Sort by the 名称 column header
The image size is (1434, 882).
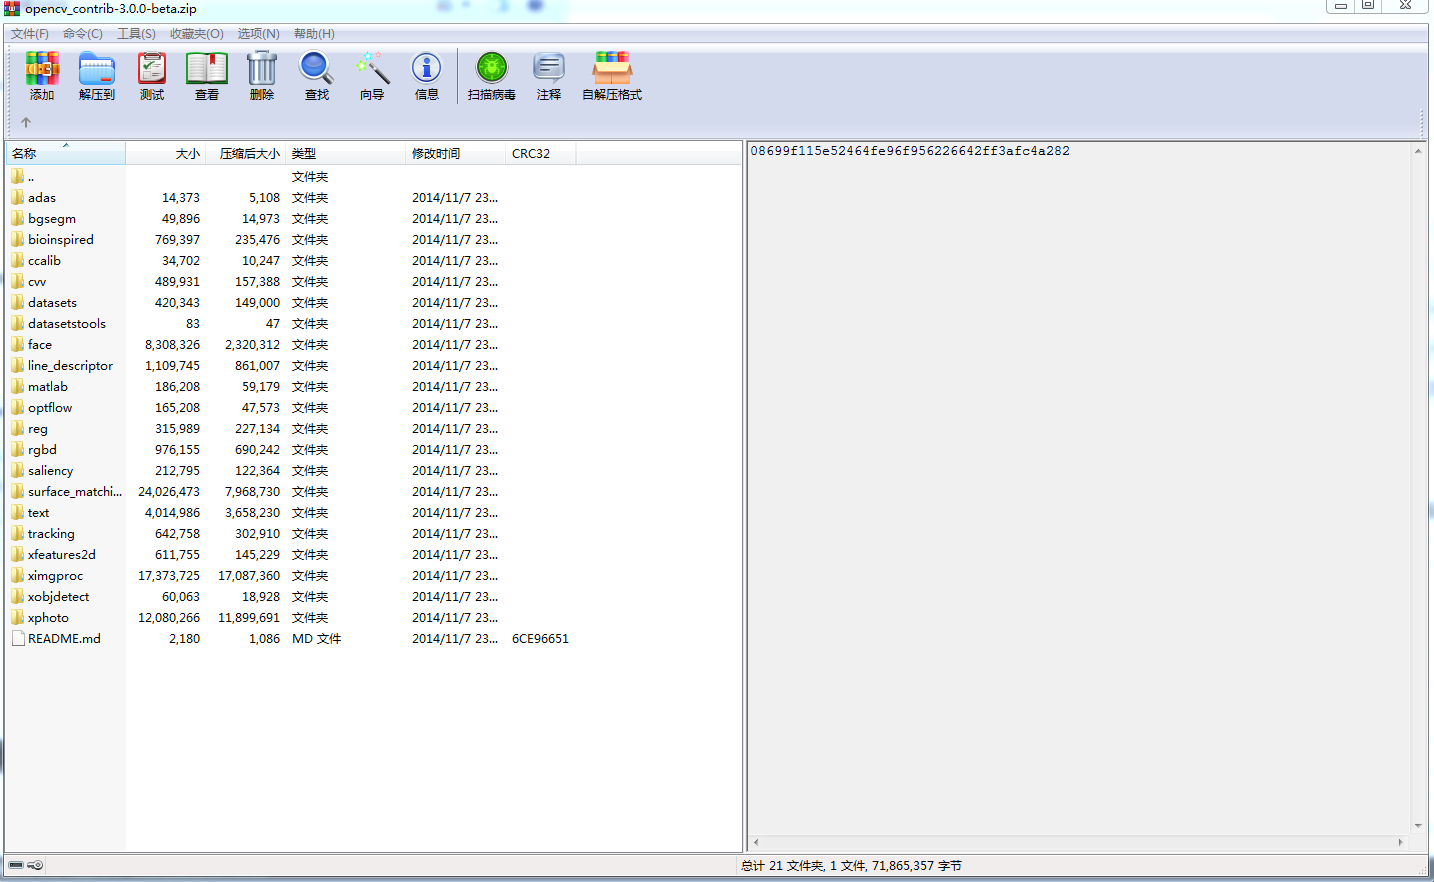pyautogui.click(x=66, y=153)
